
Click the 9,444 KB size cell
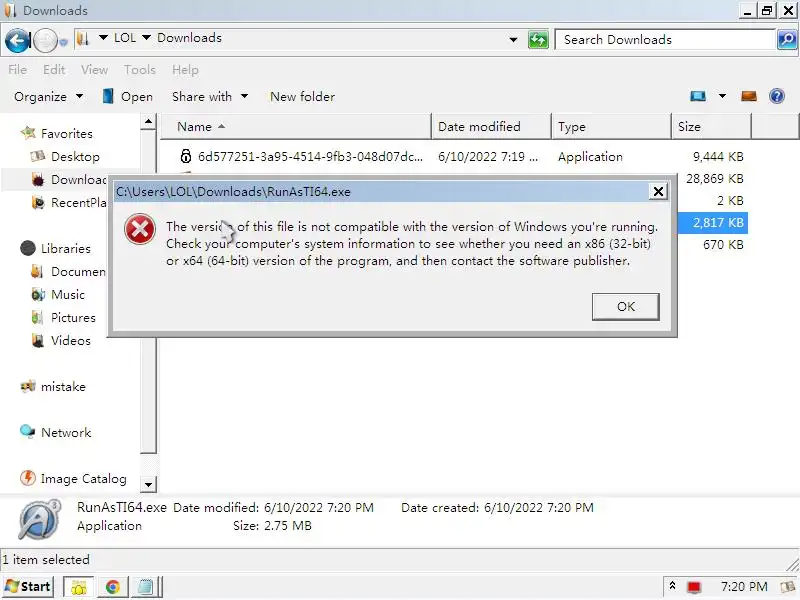coord(717,157)
